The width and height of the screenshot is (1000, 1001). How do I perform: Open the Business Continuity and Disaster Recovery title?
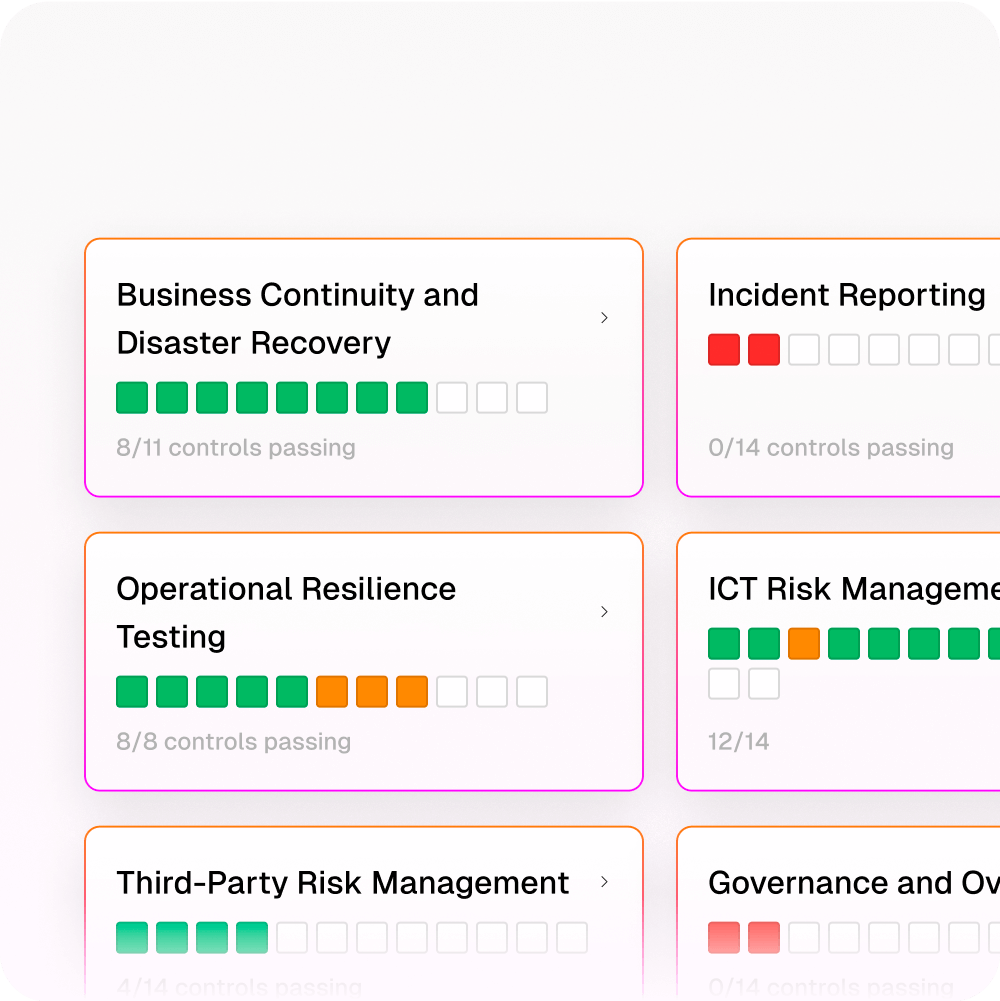point(298,319)
